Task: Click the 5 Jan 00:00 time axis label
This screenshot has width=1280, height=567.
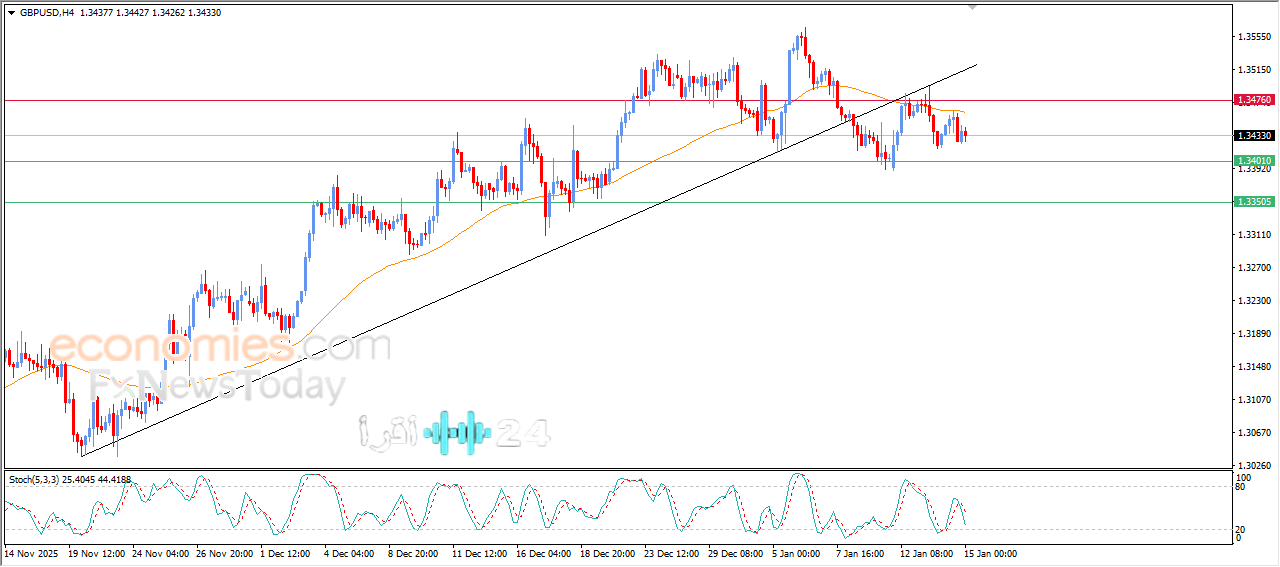Action: click(798, 553)
